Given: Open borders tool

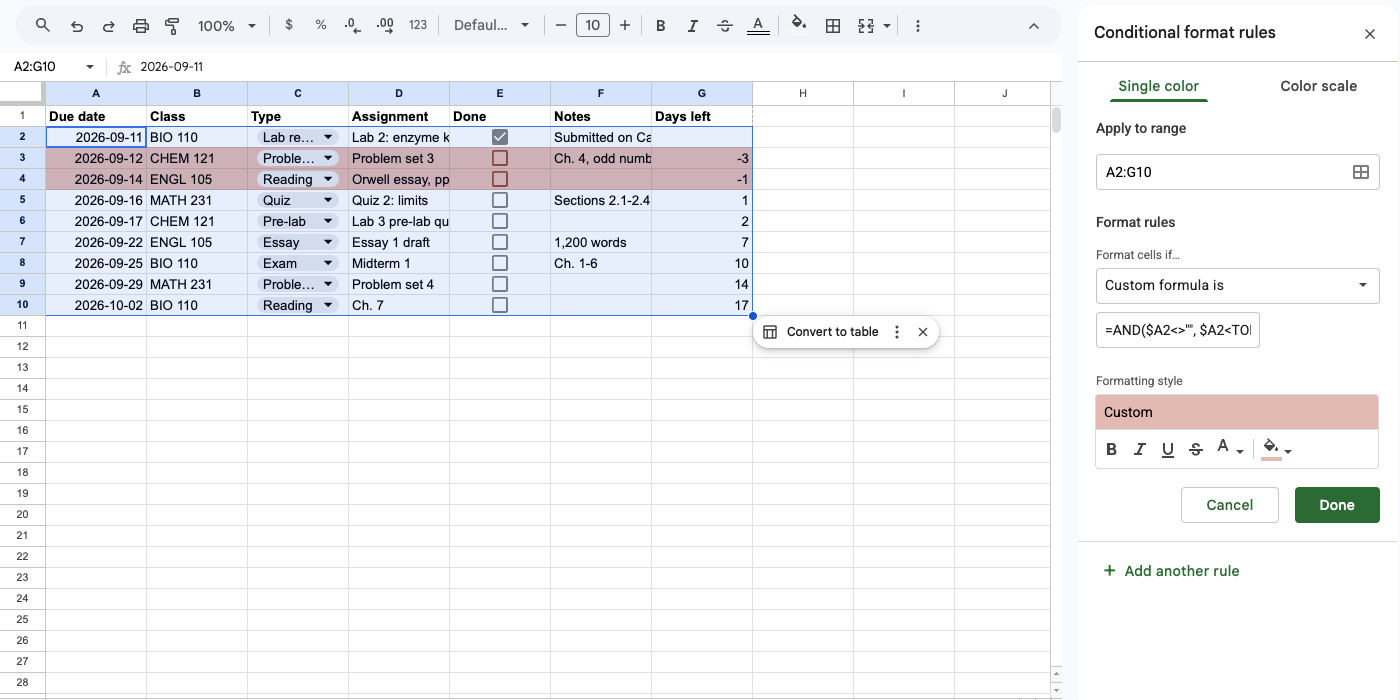Looking at the screenshot, I should click(x=832, y=25).
